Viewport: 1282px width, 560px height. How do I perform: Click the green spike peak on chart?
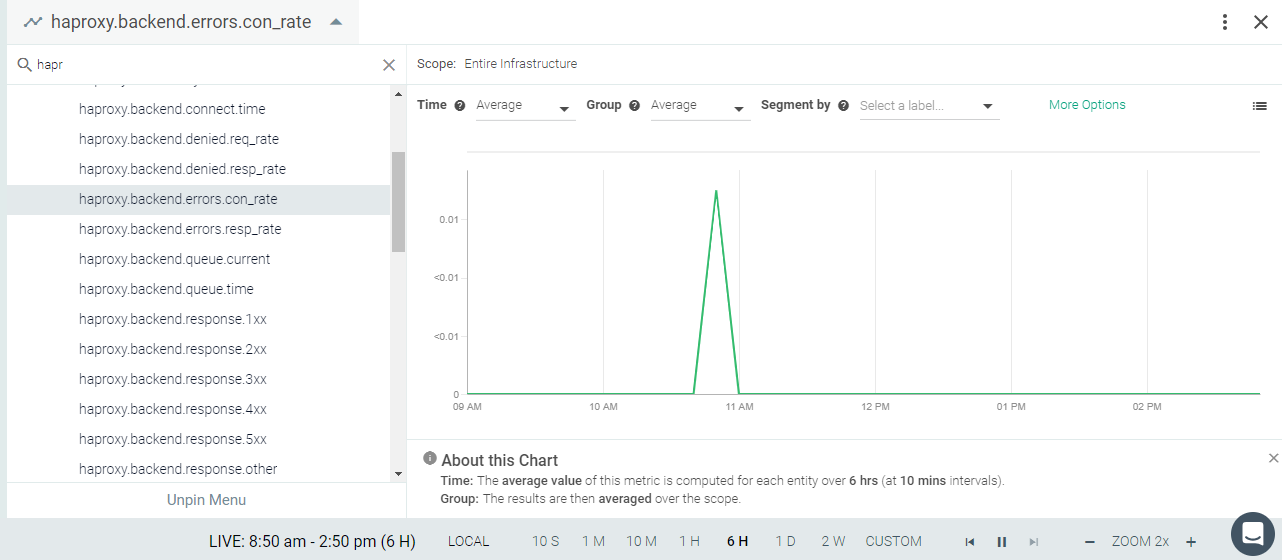[x=716, y=190]
